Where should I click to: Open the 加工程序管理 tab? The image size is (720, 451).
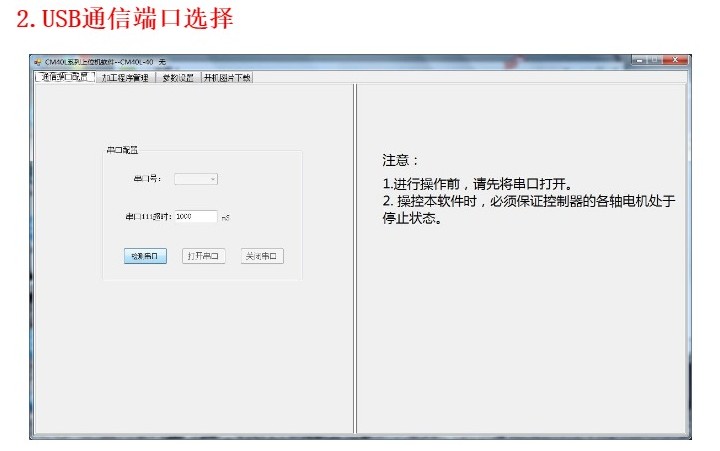pyautogui.click(x=125, y=77)
